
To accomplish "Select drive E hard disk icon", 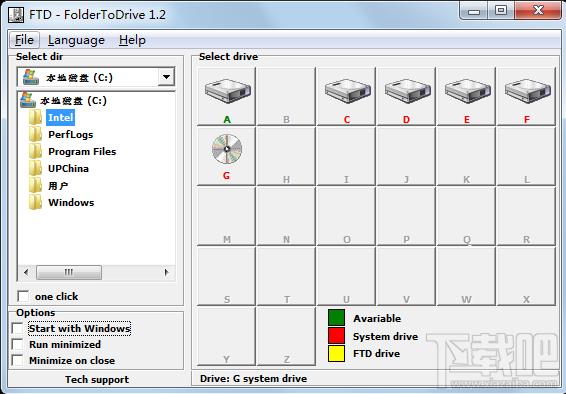I will point(467,91).
